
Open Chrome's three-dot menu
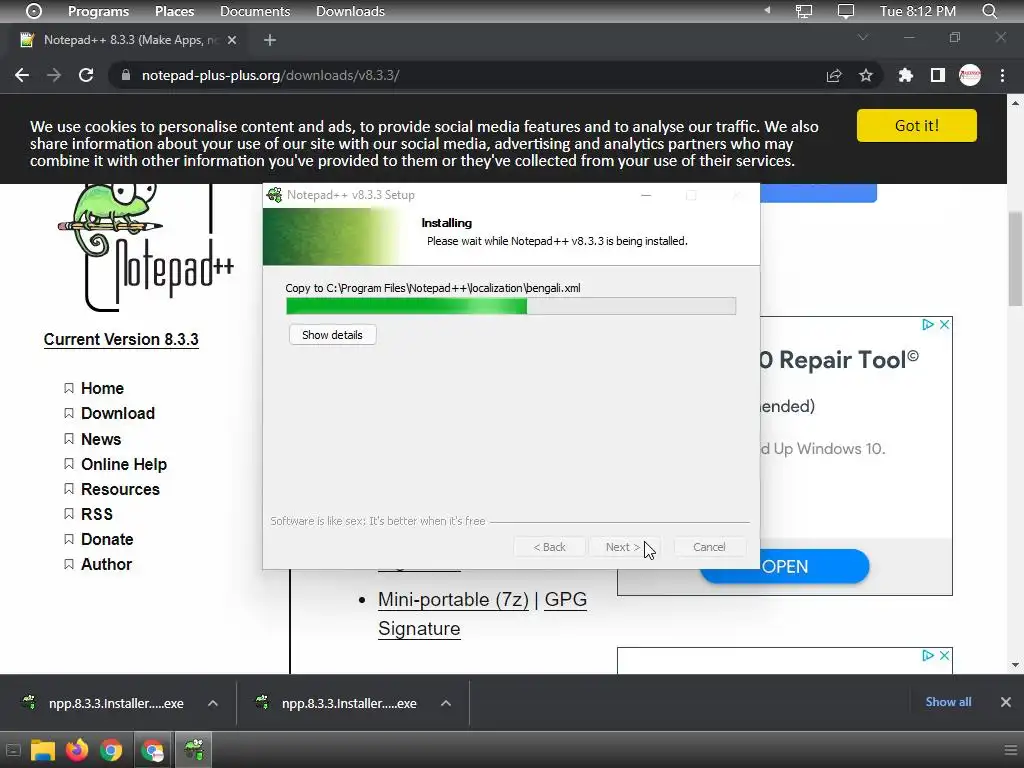[x=1002, y=75]
